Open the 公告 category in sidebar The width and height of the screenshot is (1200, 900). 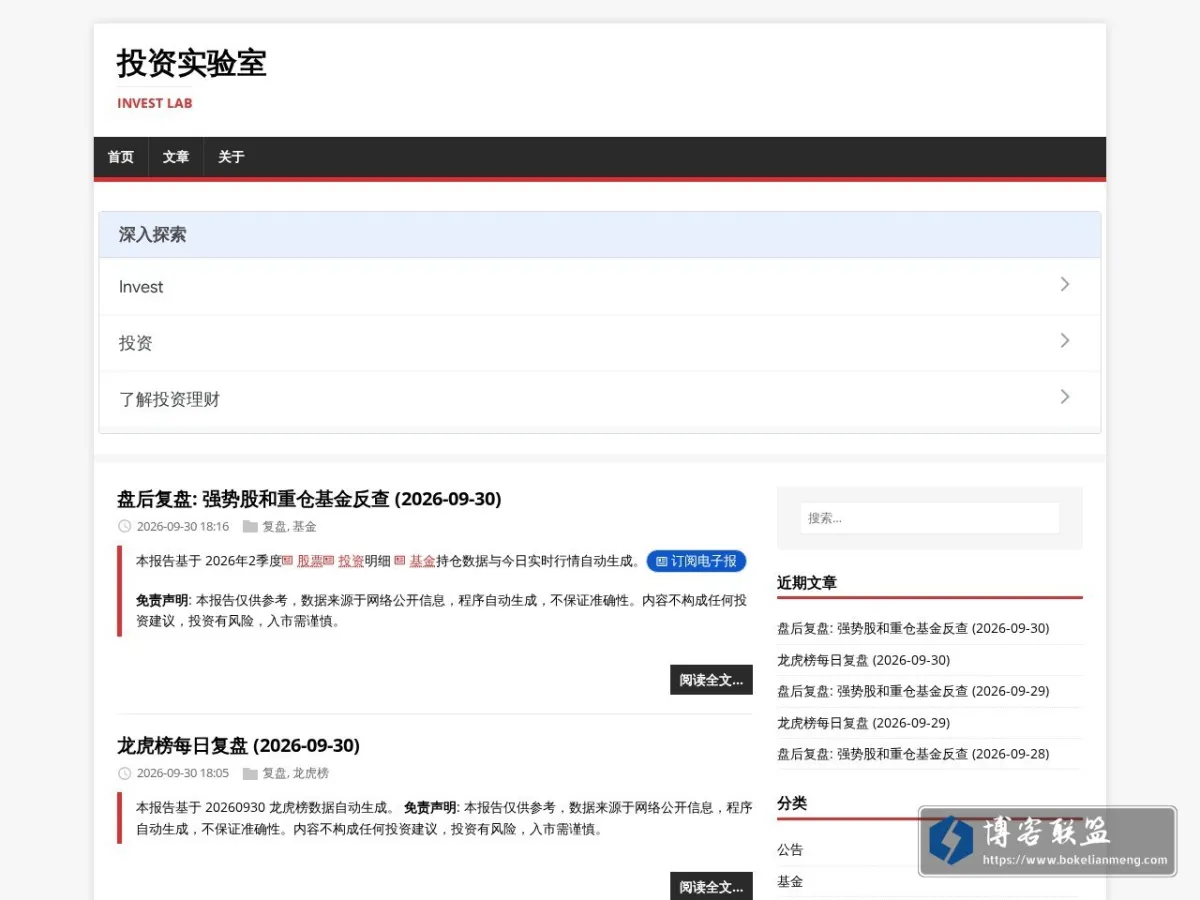(790, 849)
